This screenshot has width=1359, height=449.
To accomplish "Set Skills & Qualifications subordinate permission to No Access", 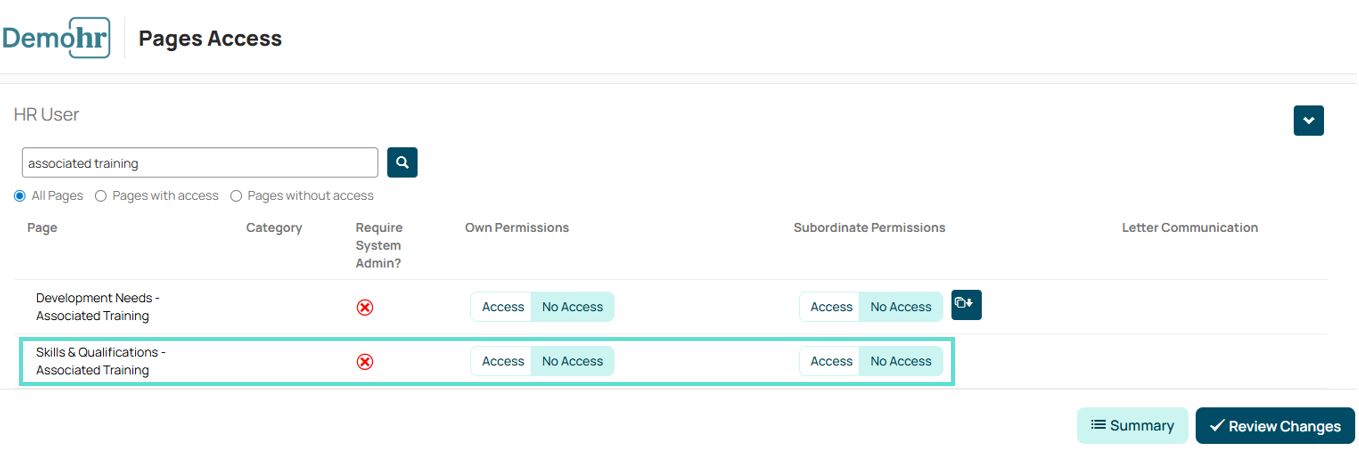I will [x=901, y=361].
